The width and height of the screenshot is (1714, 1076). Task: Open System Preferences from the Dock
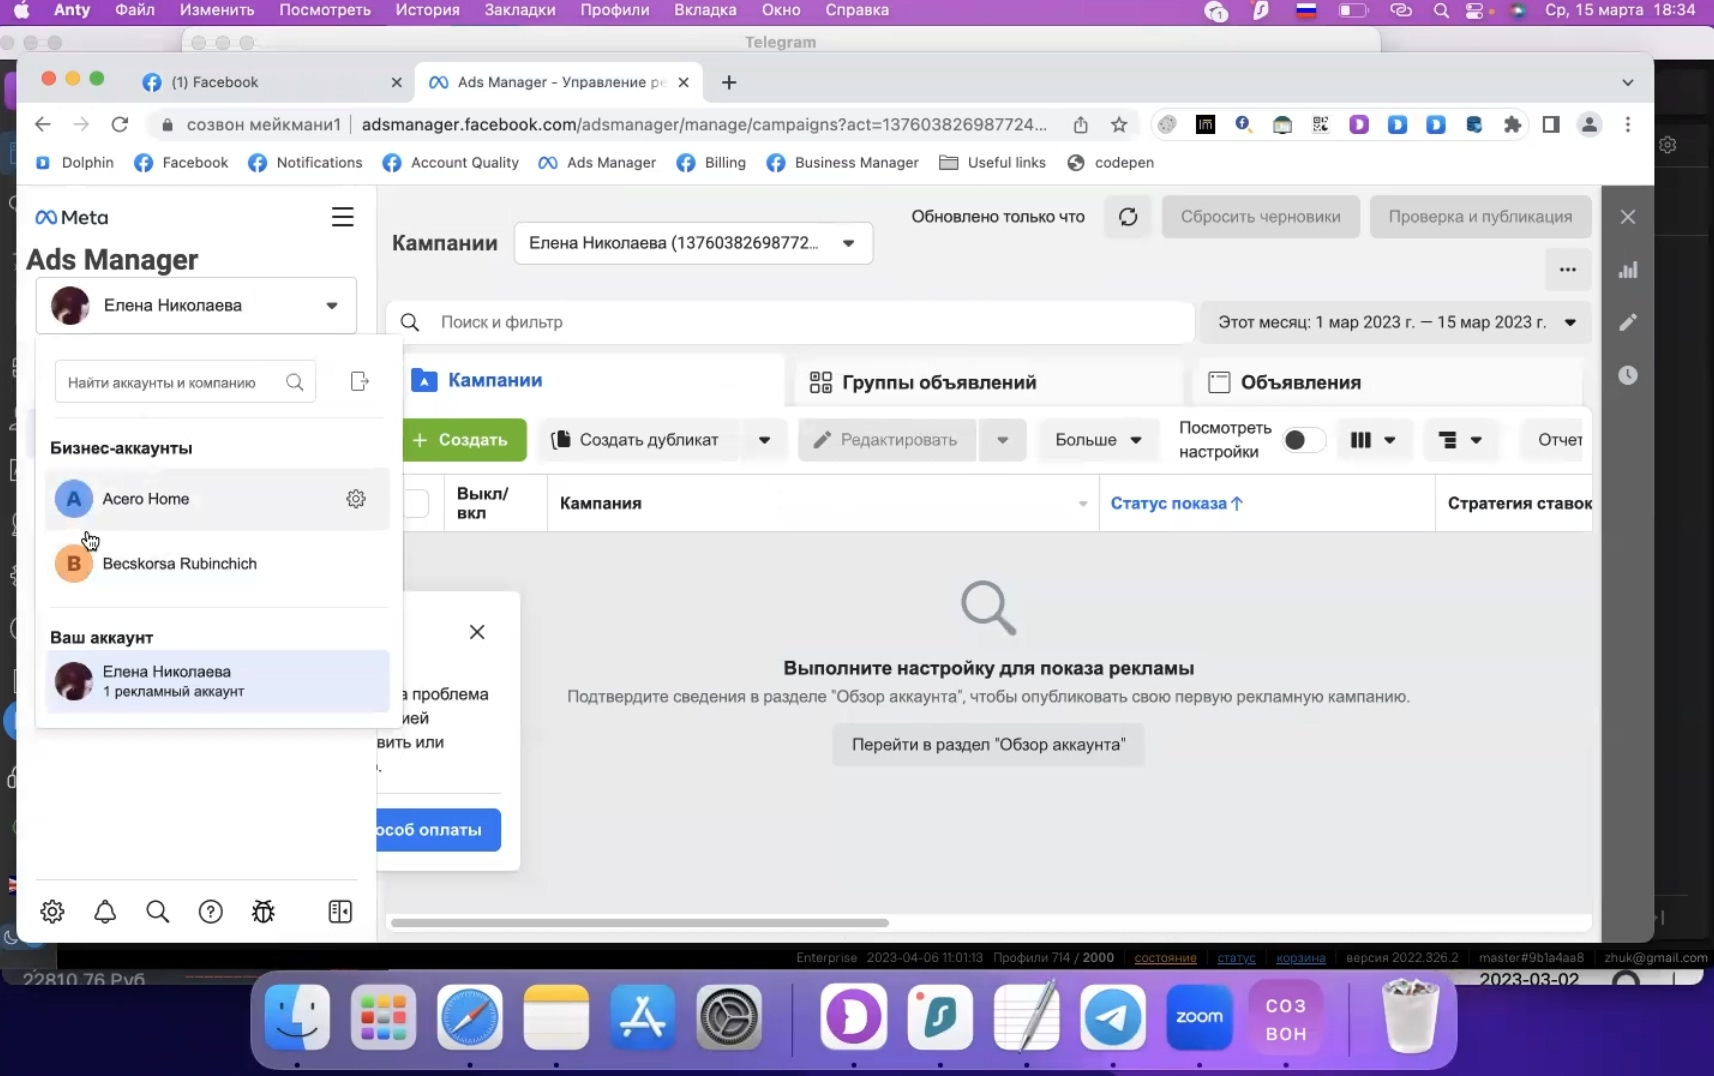[x=729, y=1017]
